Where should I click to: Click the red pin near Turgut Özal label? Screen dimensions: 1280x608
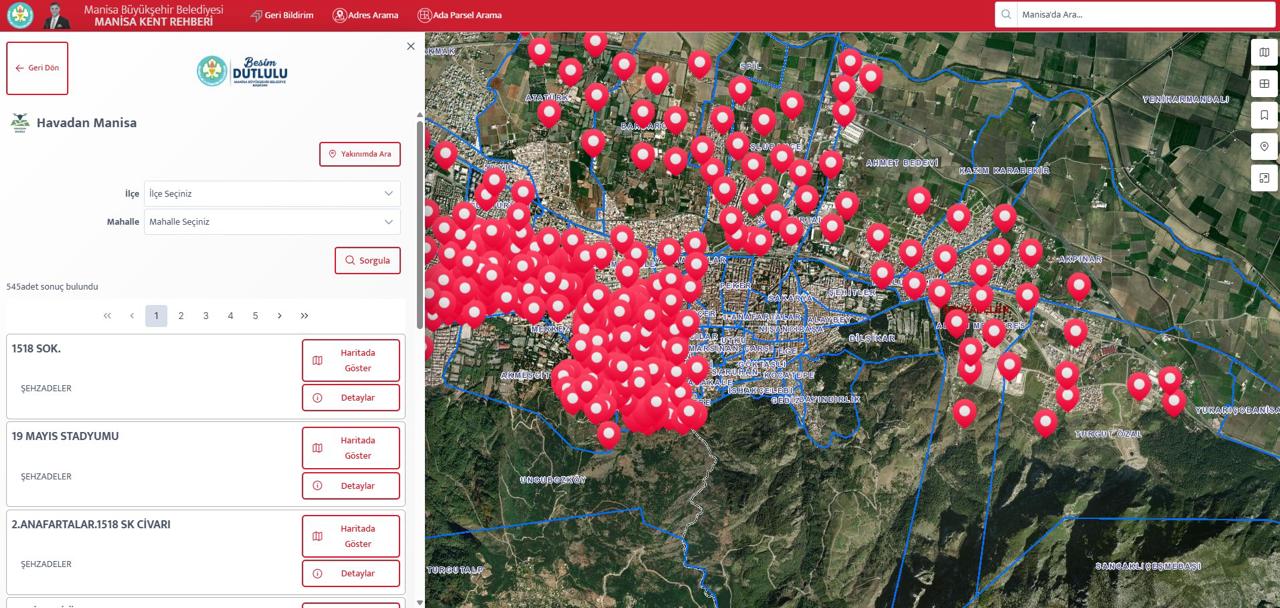tap(1045, 421)
